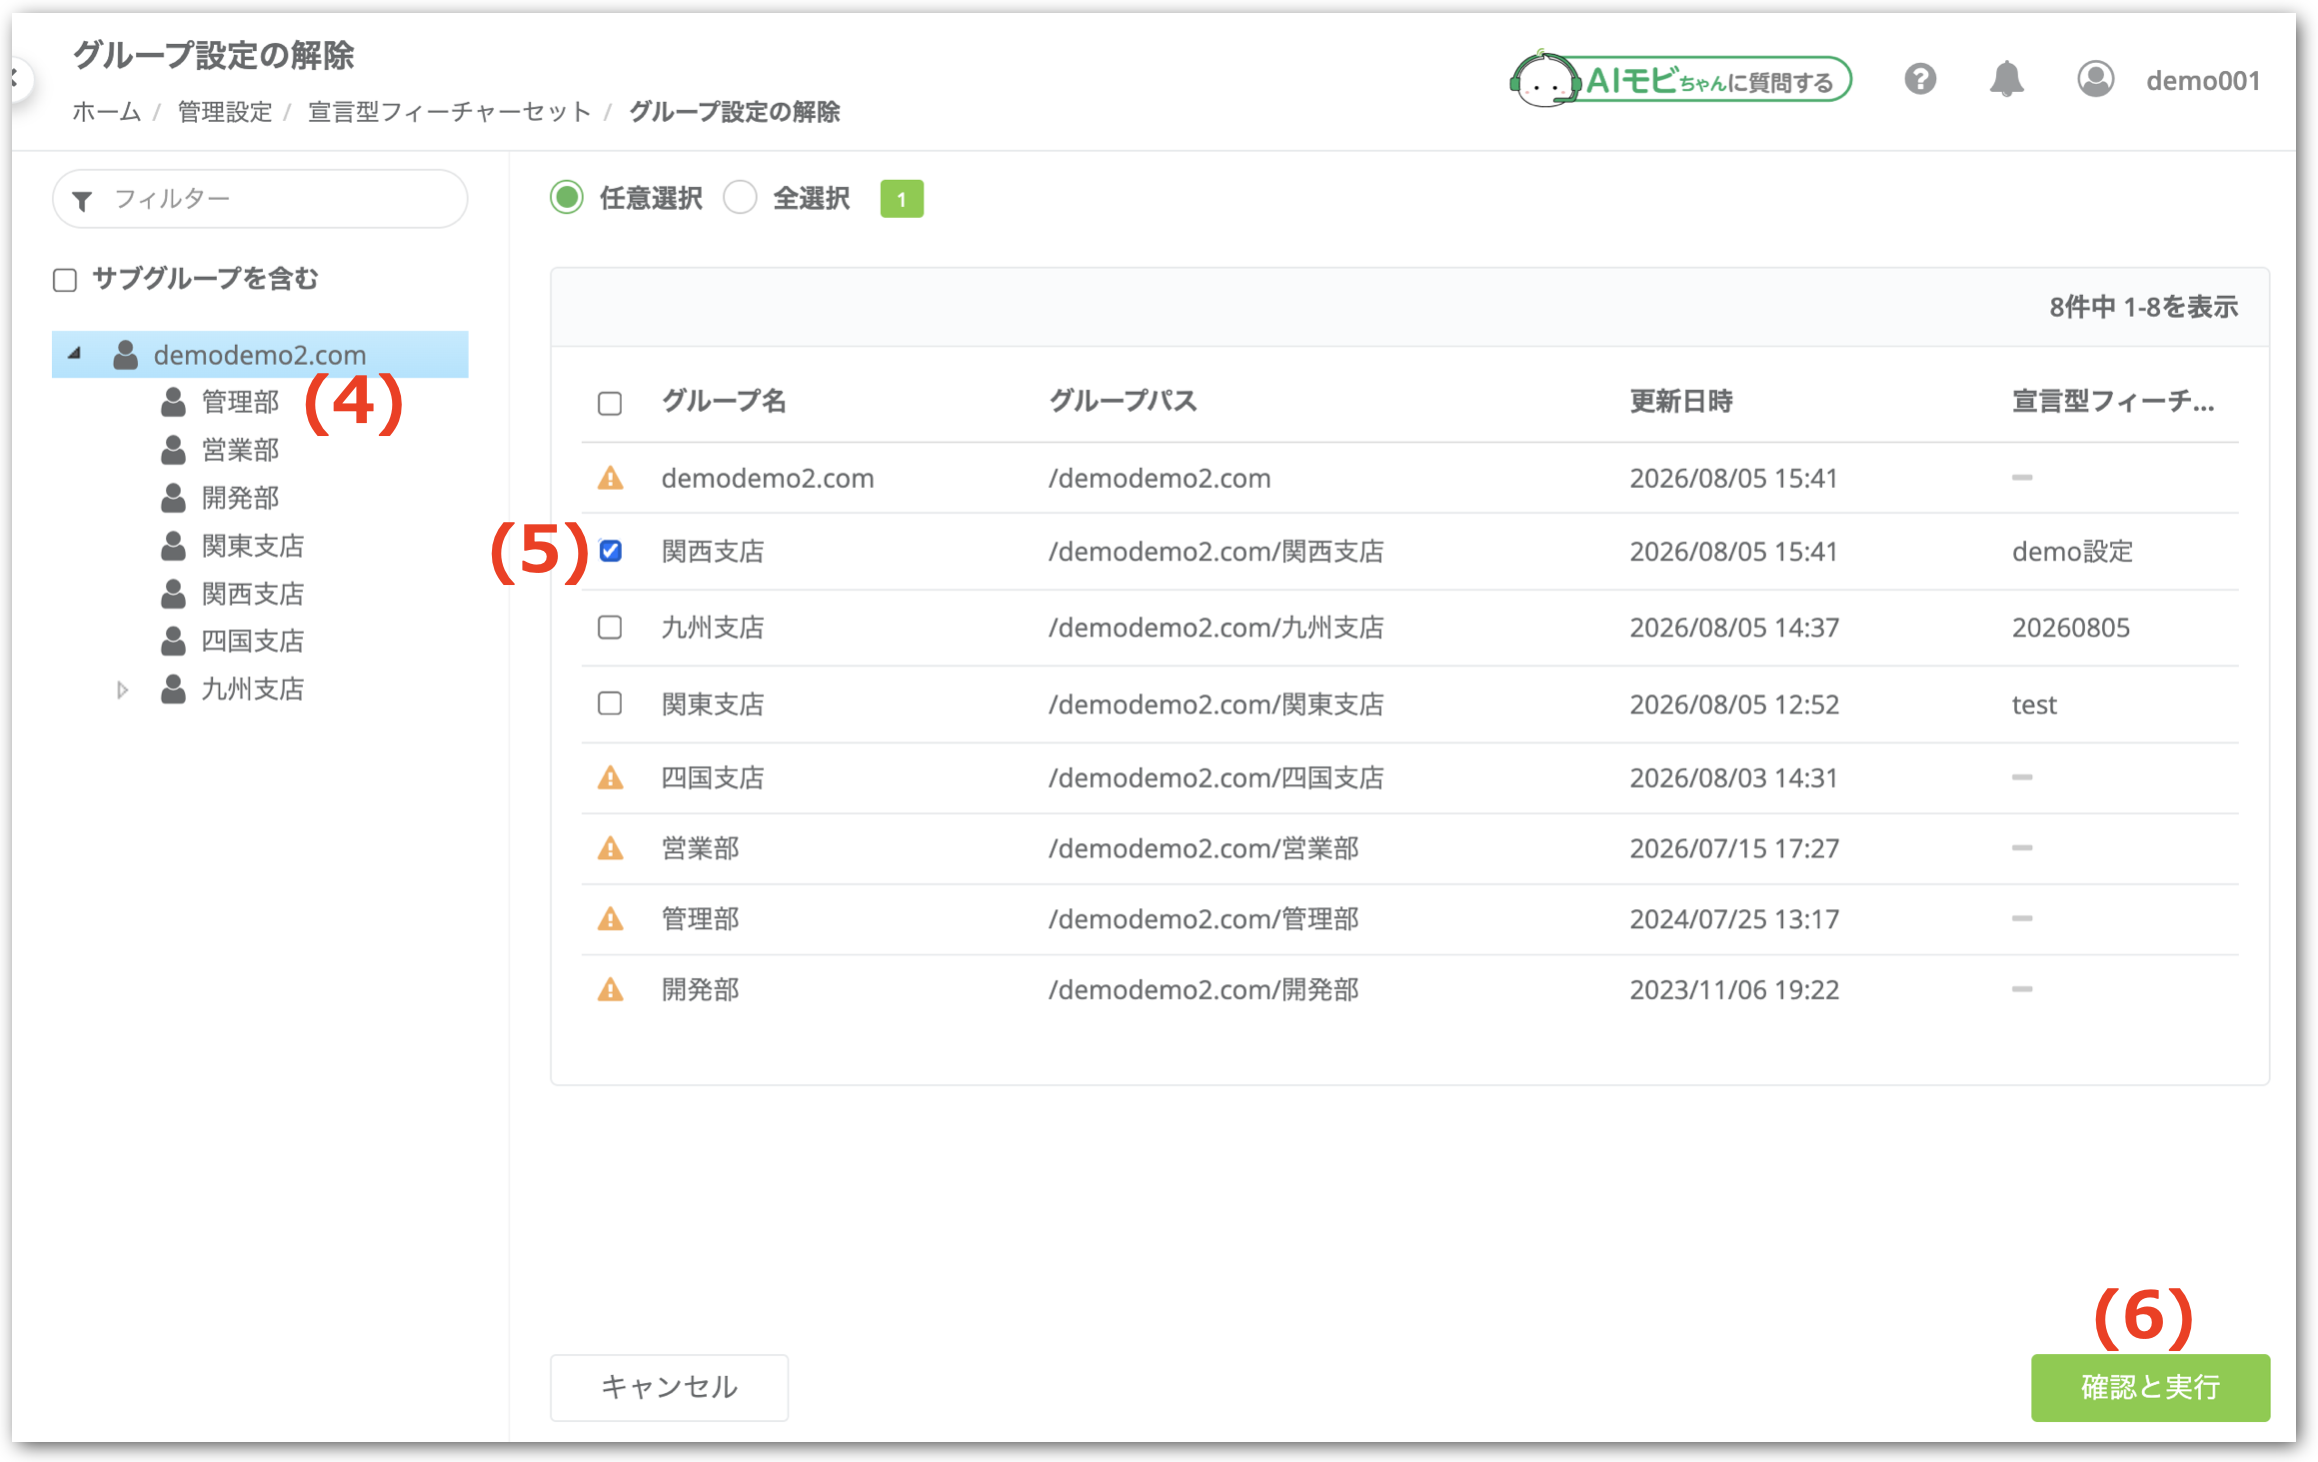
Task: Select 管理部 in the group tree
Action: (240, 402)
